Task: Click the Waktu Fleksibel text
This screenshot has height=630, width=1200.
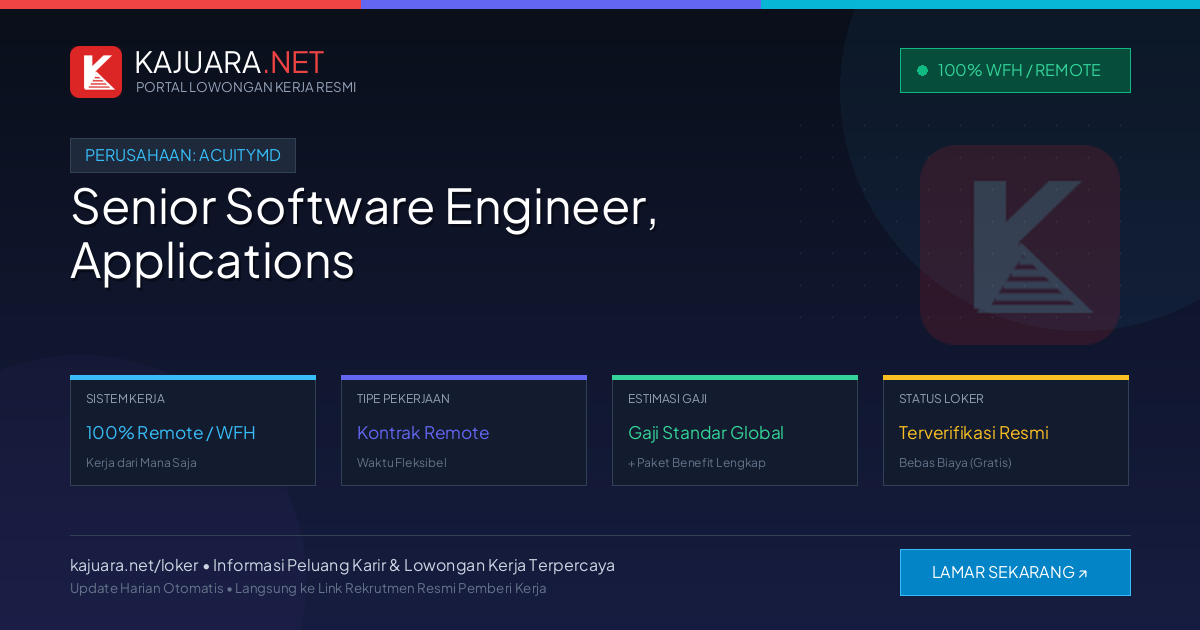Action: pyautogui.click(x=402, y=463)
